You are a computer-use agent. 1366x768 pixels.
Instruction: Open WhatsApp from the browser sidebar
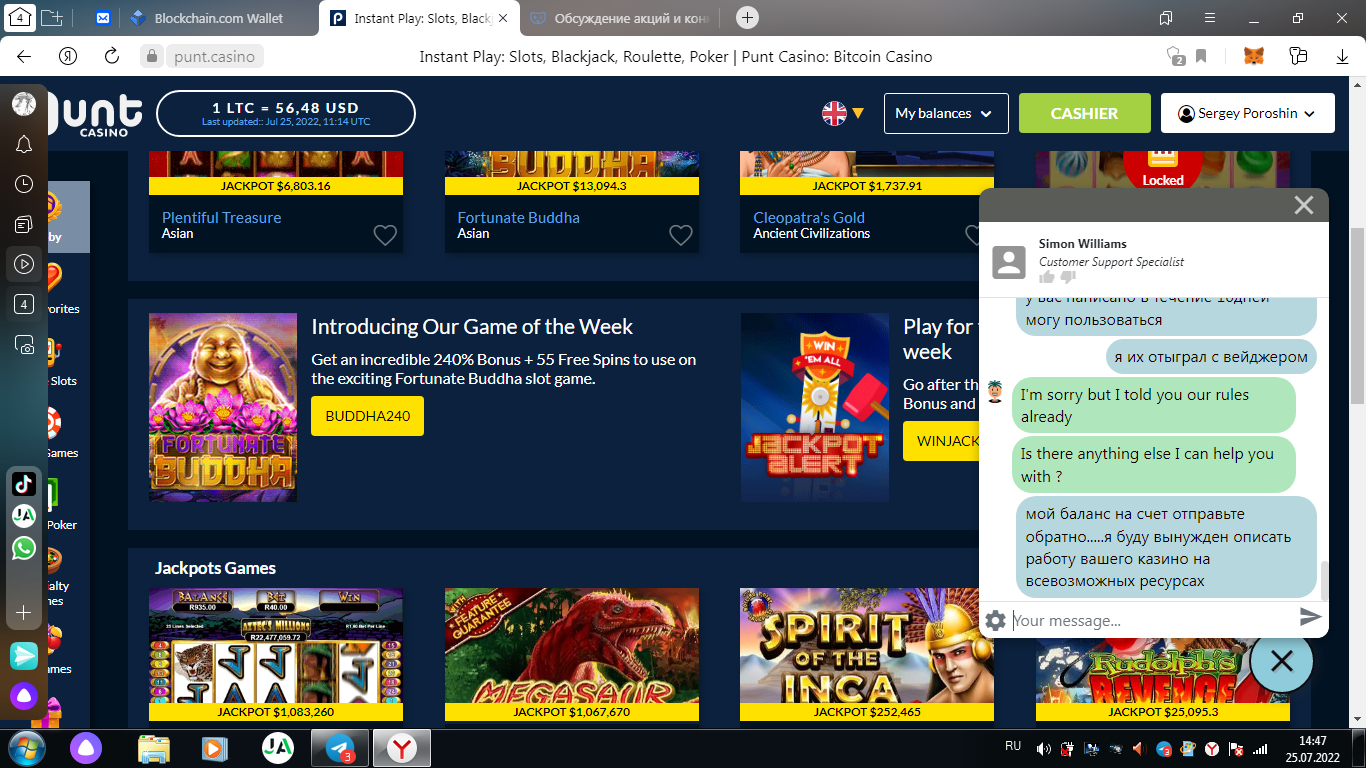coord(24,548)
